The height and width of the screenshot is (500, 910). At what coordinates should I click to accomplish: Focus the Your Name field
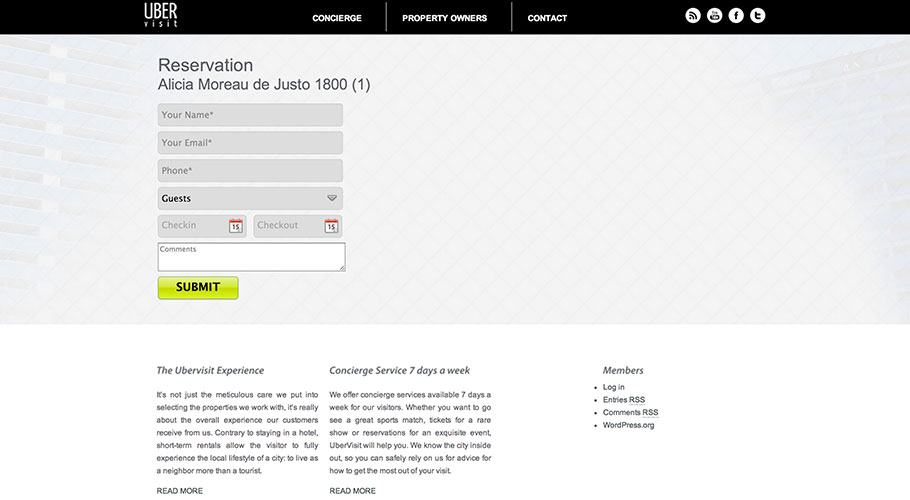tap(250, 115)
